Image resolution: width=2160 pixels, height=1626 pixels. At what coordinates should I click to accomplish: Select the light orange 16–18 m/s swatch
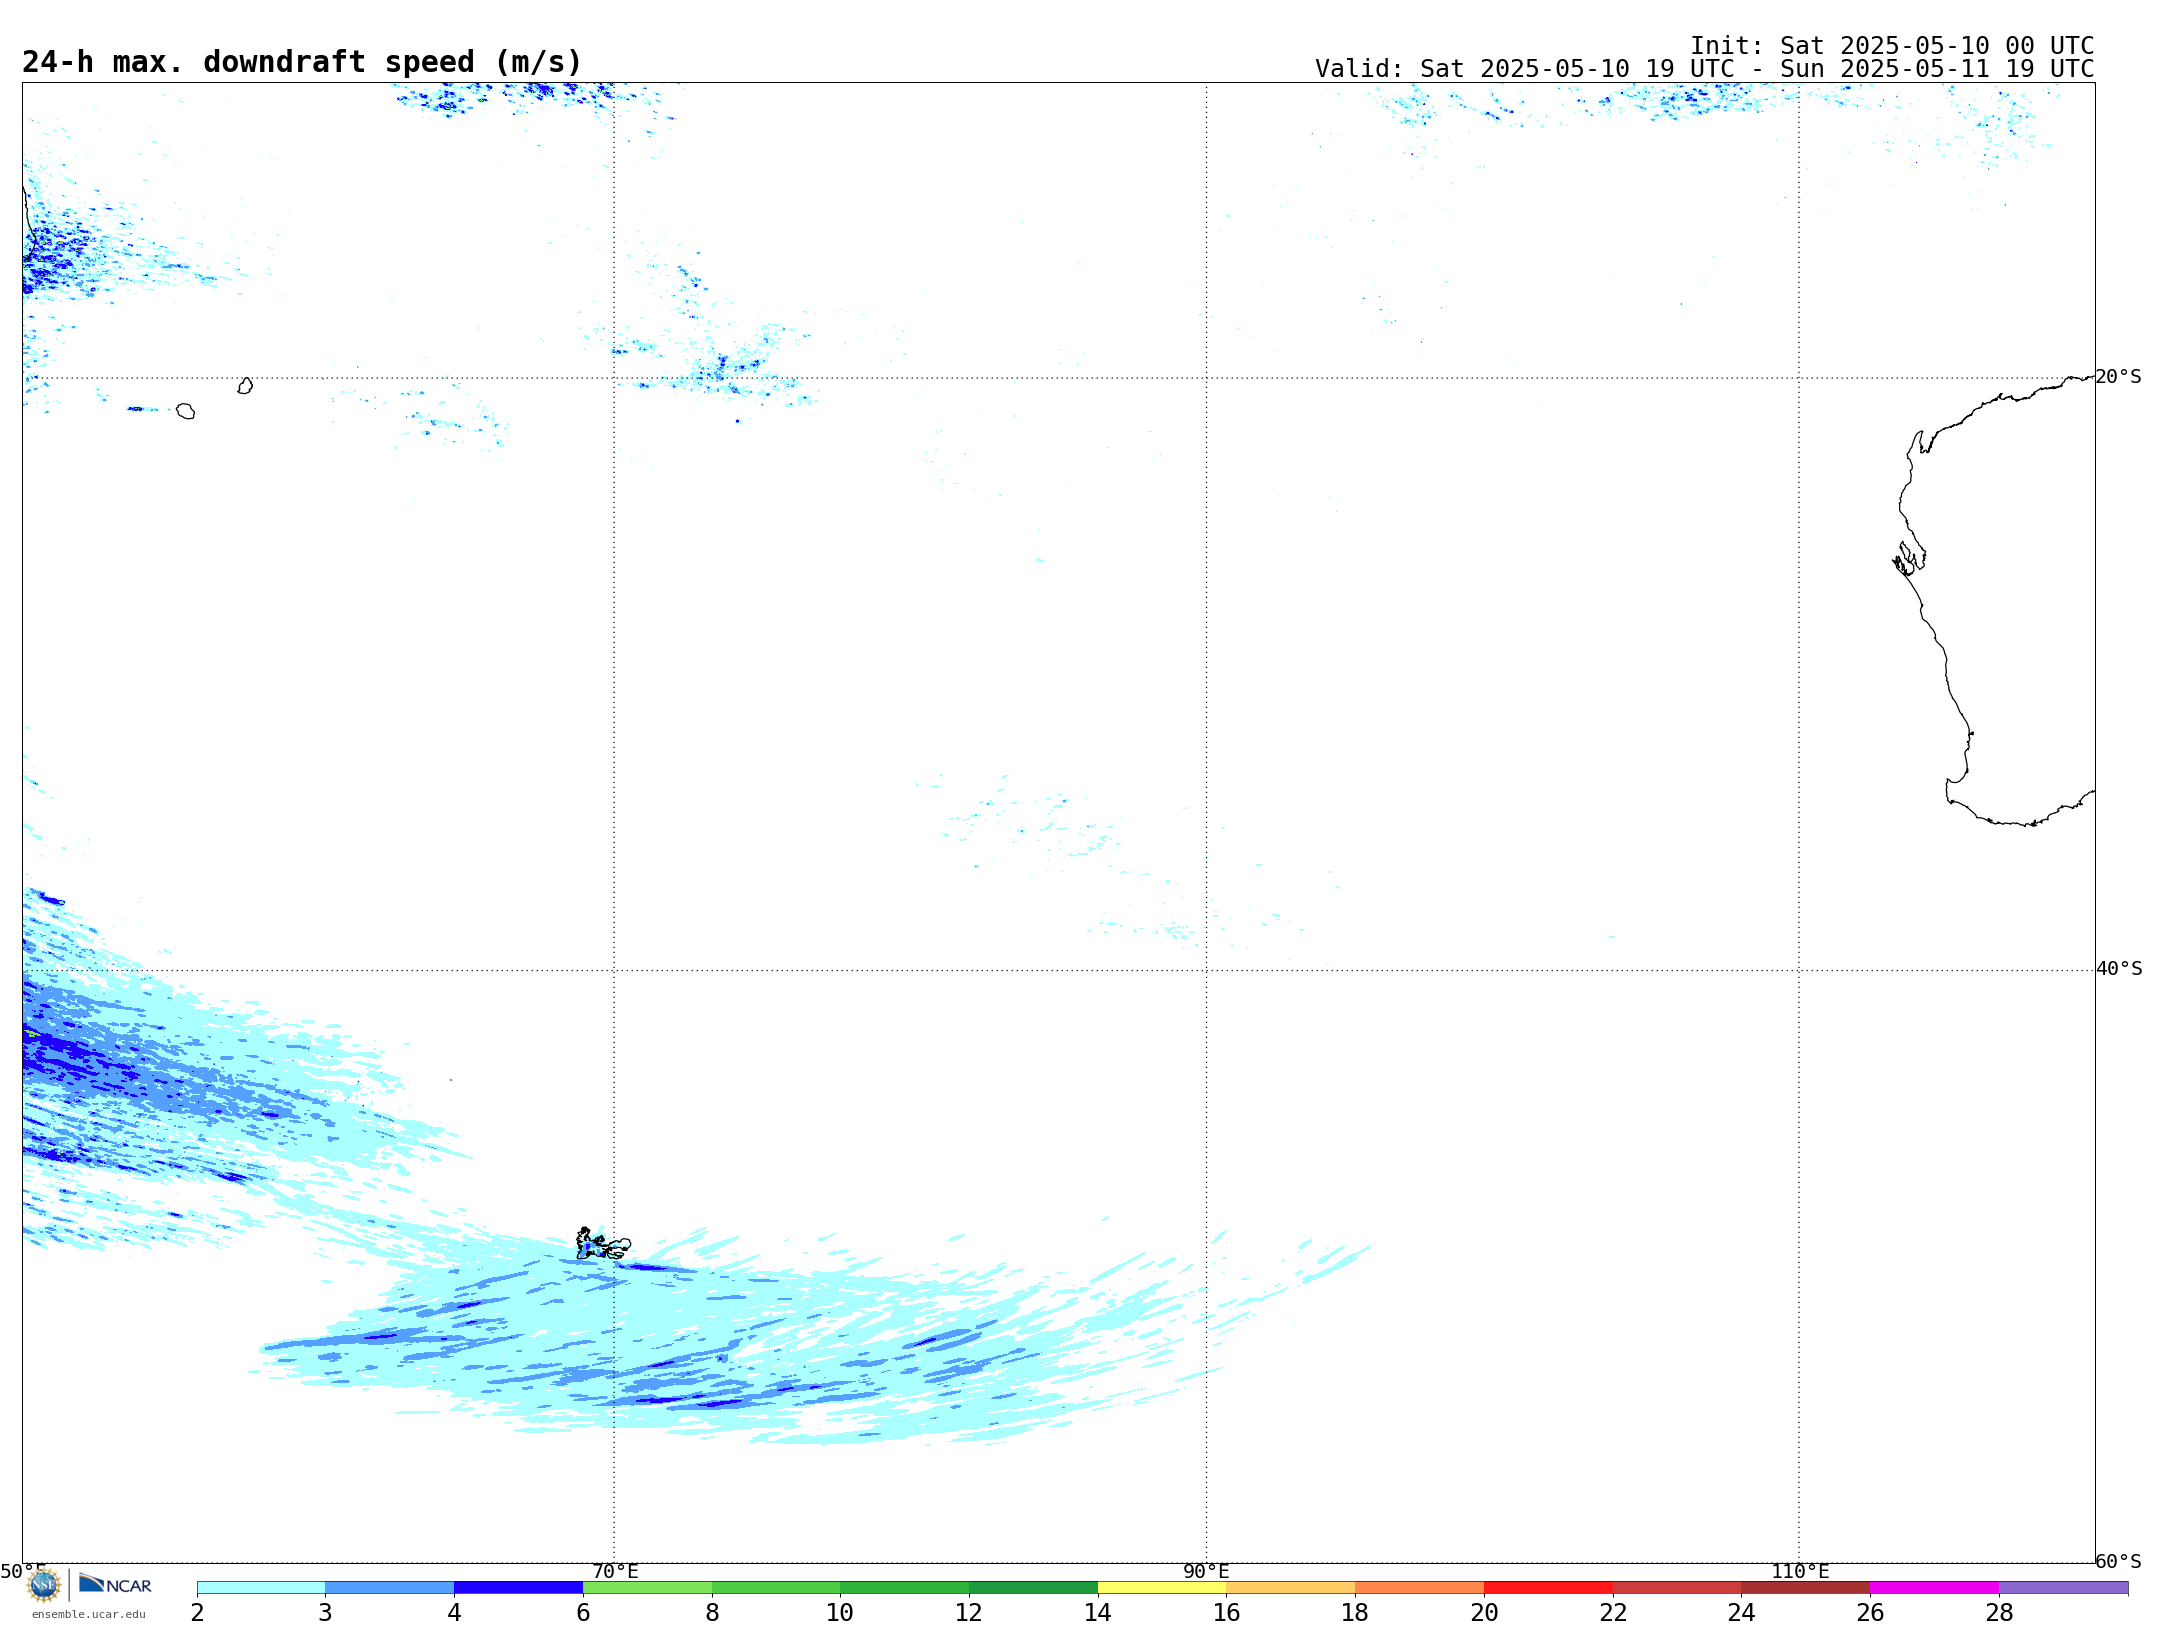point(1291,1588)
